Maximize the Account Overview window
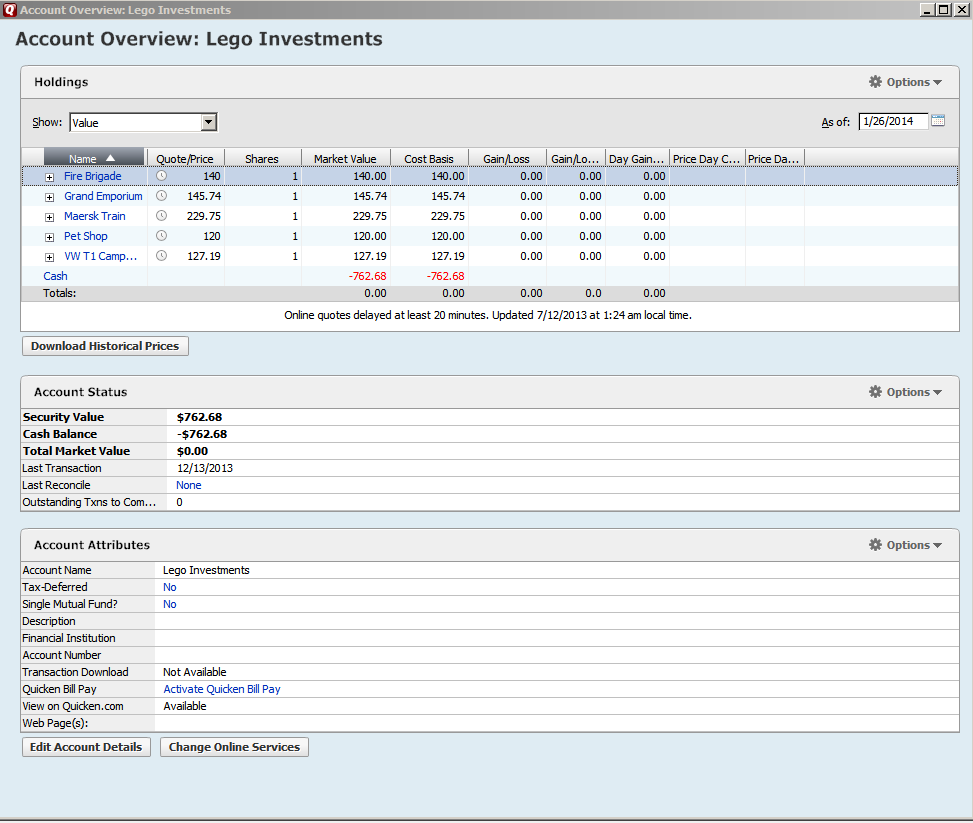The width and height of the screenshot is (973, 823). [x=943, y=9]
